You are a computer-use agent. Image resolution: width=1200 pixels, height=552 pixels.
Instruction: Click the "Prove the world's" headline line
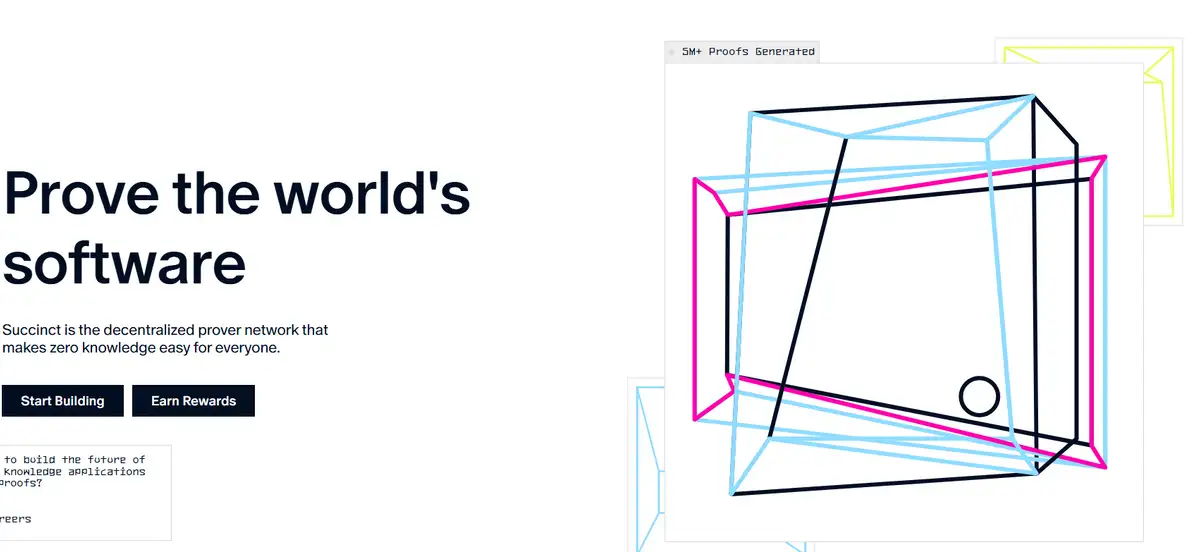(237, 193)
